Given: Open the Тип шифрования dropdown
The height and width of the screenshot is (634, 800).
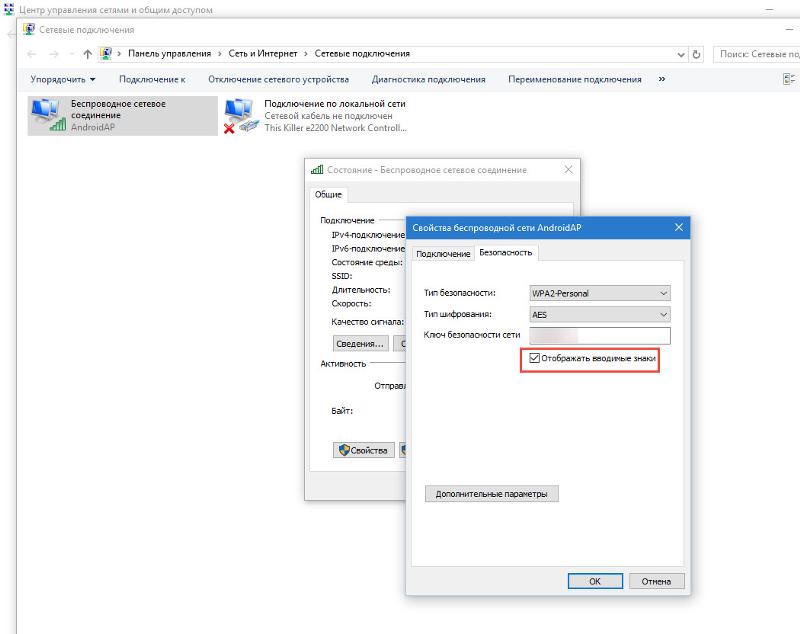Looking at the screenshot, I should pos(599,315).
